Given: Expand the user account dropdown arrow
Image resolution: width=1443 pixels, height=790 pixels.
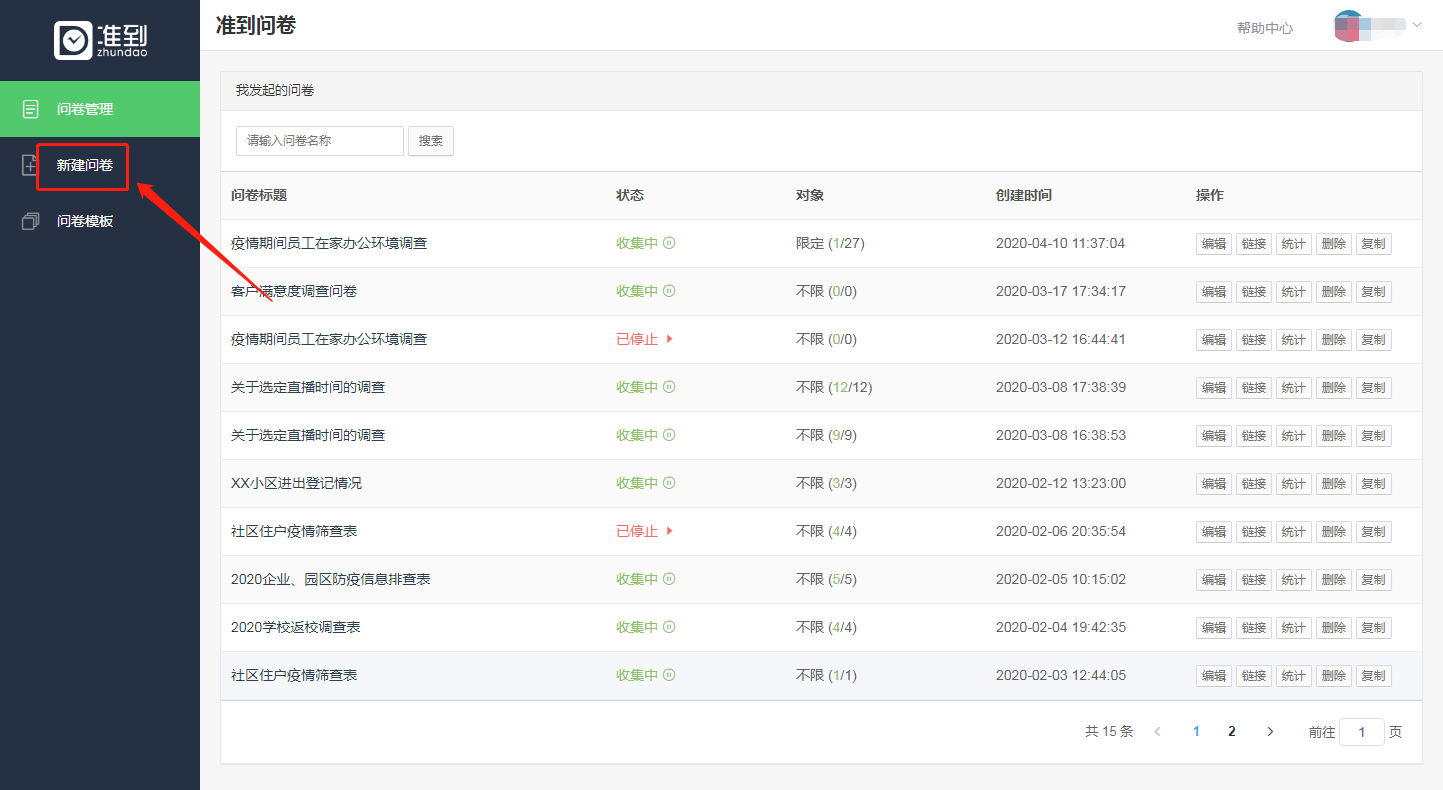Looking at the screenshot, I should [1416, 25].
